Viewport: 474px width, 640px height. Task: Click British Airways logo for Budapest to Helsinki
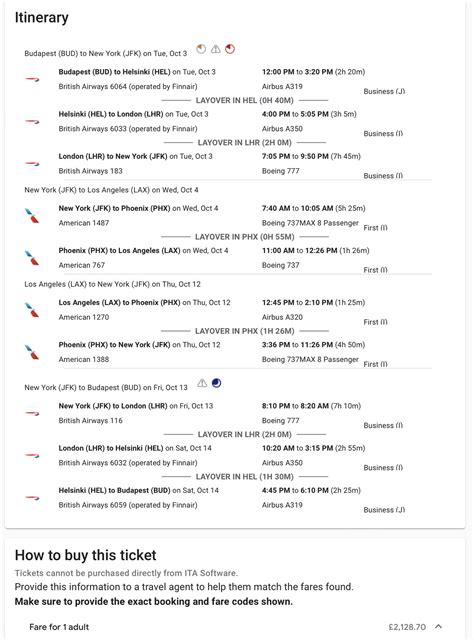coord(32,79)
